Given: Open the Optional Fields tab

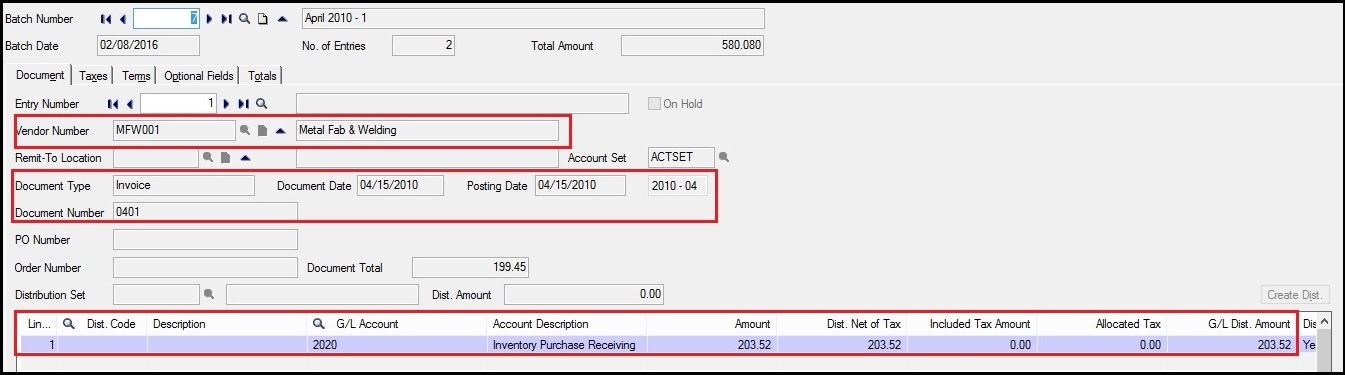Looking at the screenshot, I should [x=199, y=76].
